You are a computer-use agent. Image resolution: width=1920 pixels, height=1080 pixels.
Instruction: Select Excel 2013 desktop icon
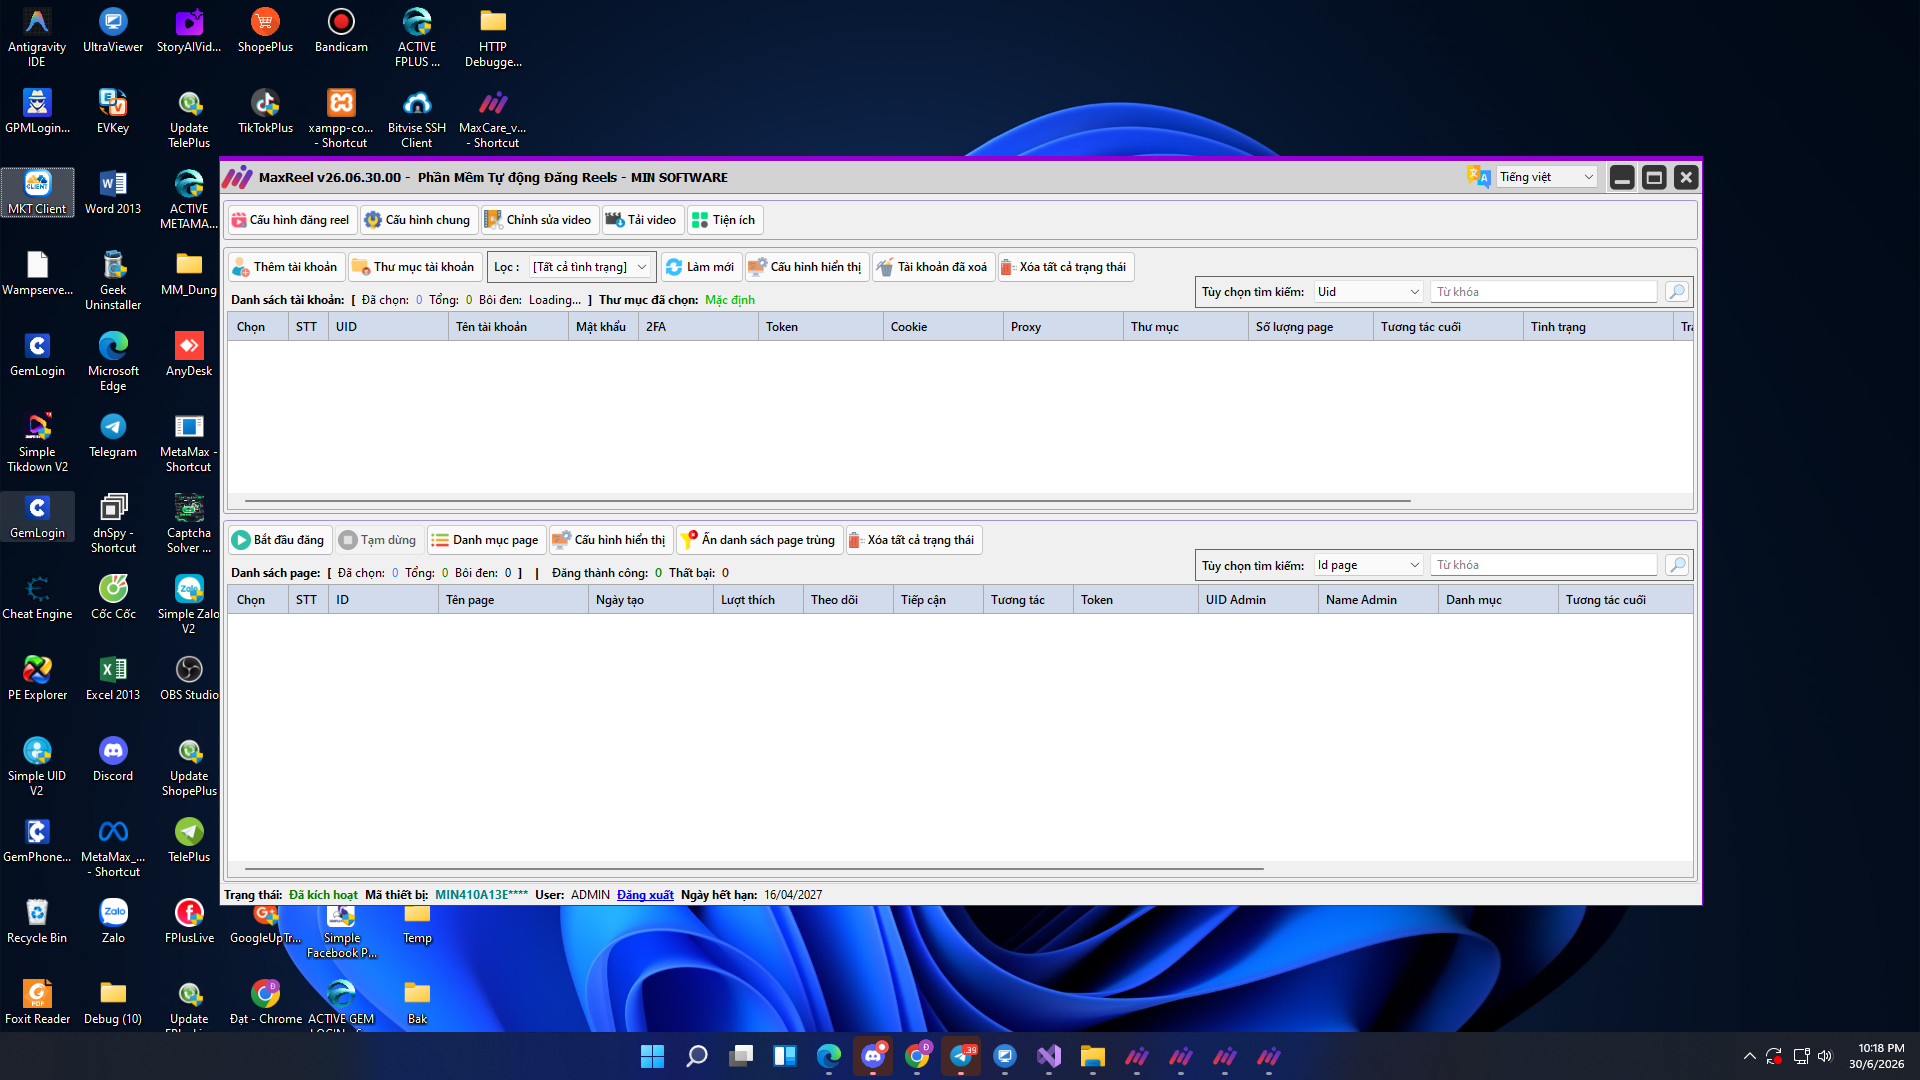113,678
